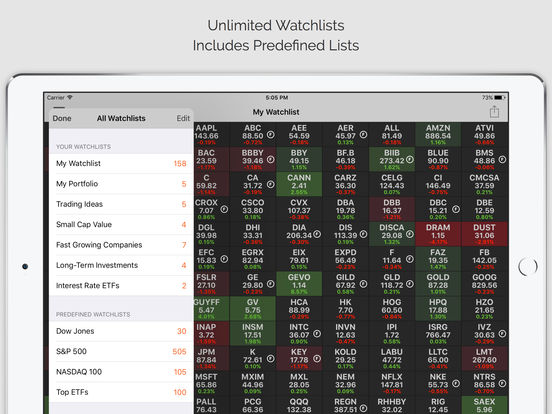552x414 pixels.
Task: Tap the DRAM stock tile
Action: coord(438,234)
